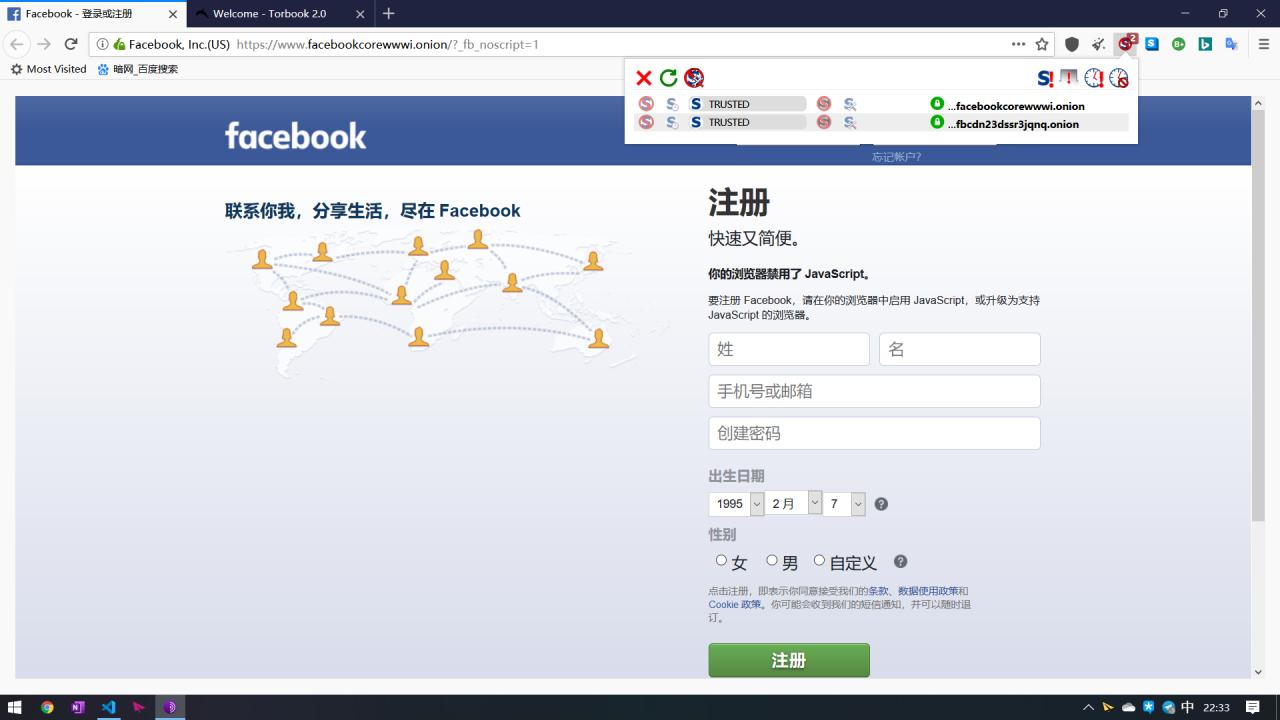Screen dimensions: 1280x720
Task: Click the blue S with exclamation mark icon
Action: click(1045, 78)
